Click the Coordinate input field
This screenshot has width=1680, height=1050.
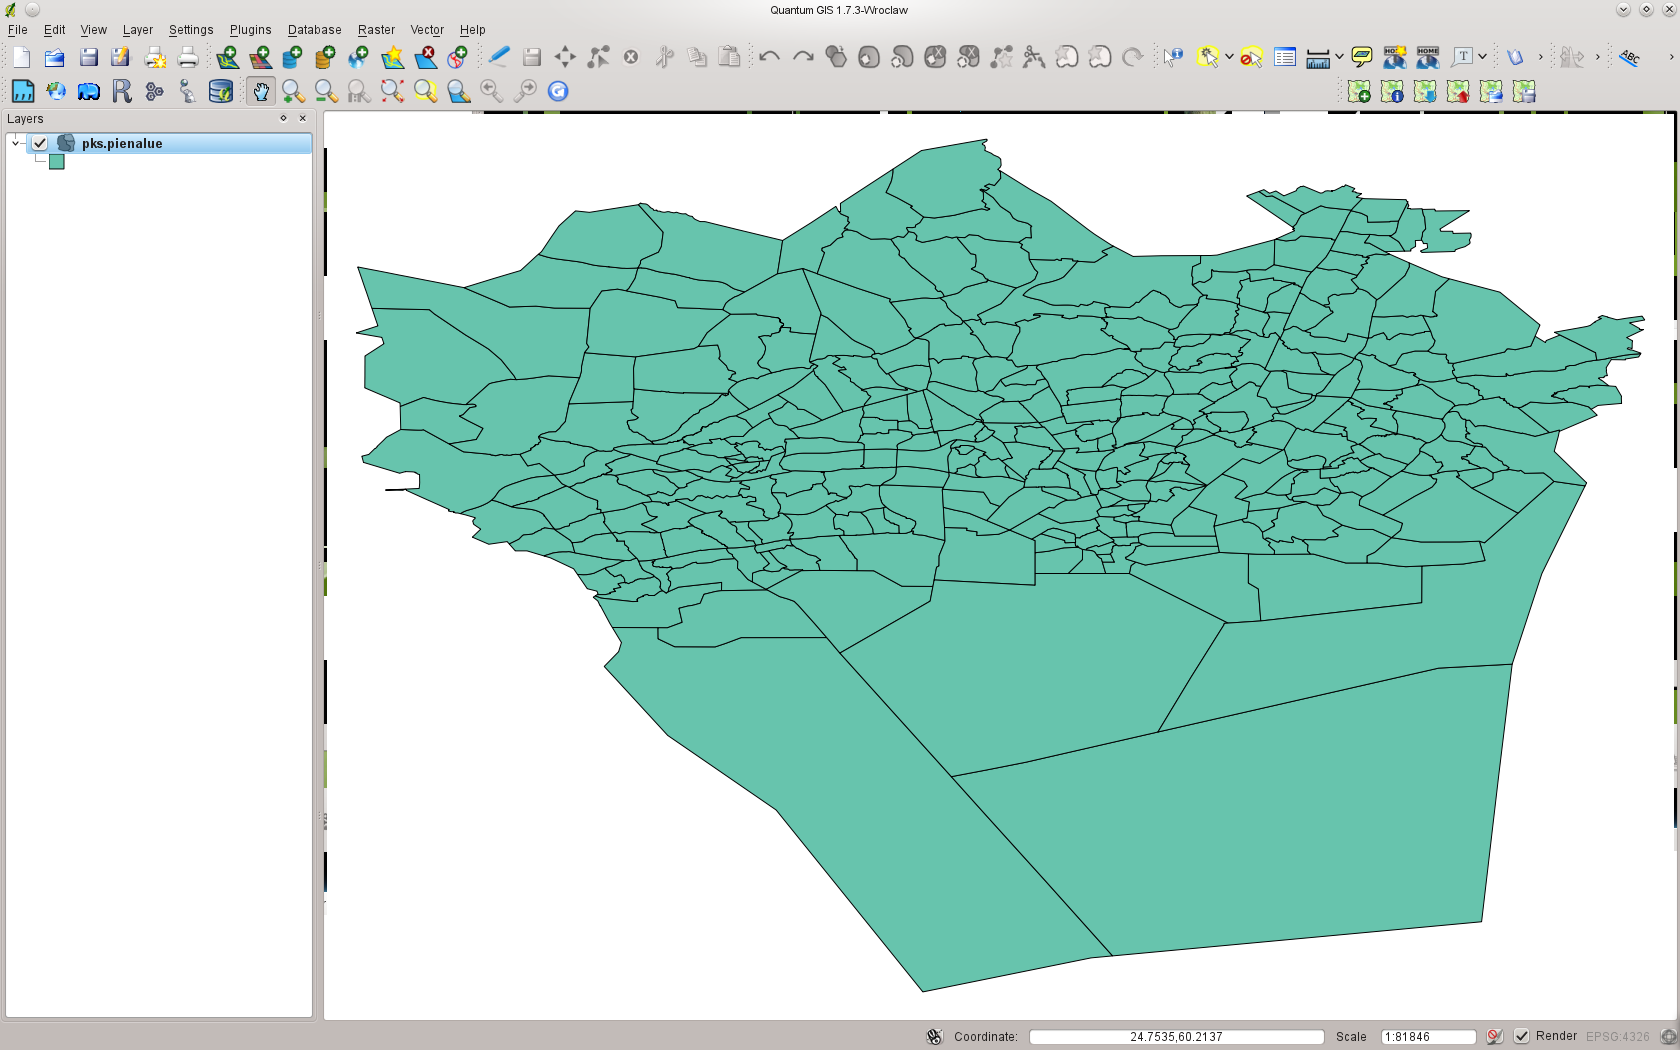[x=1176, y=1036]
